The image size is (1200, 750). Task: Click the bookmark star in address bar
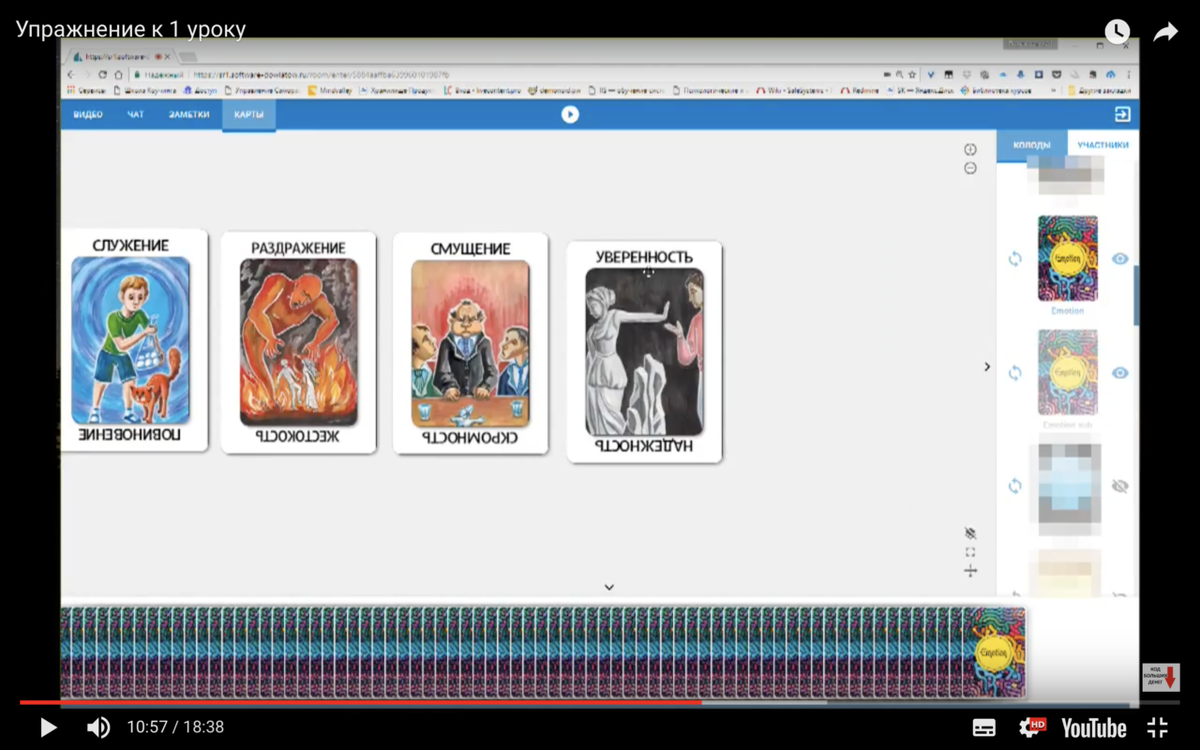911,74
